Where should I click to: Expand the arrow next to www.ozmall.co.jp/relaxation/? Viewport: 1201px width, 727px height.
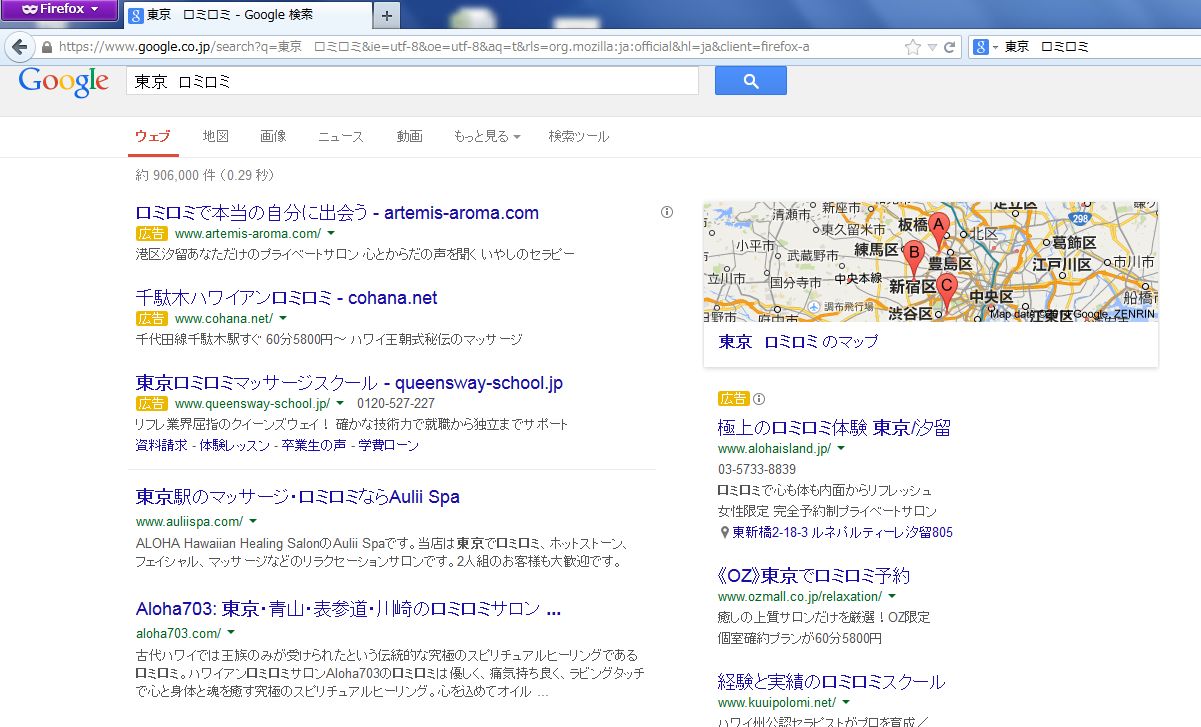pyautogui.click(x=892, y=597)
